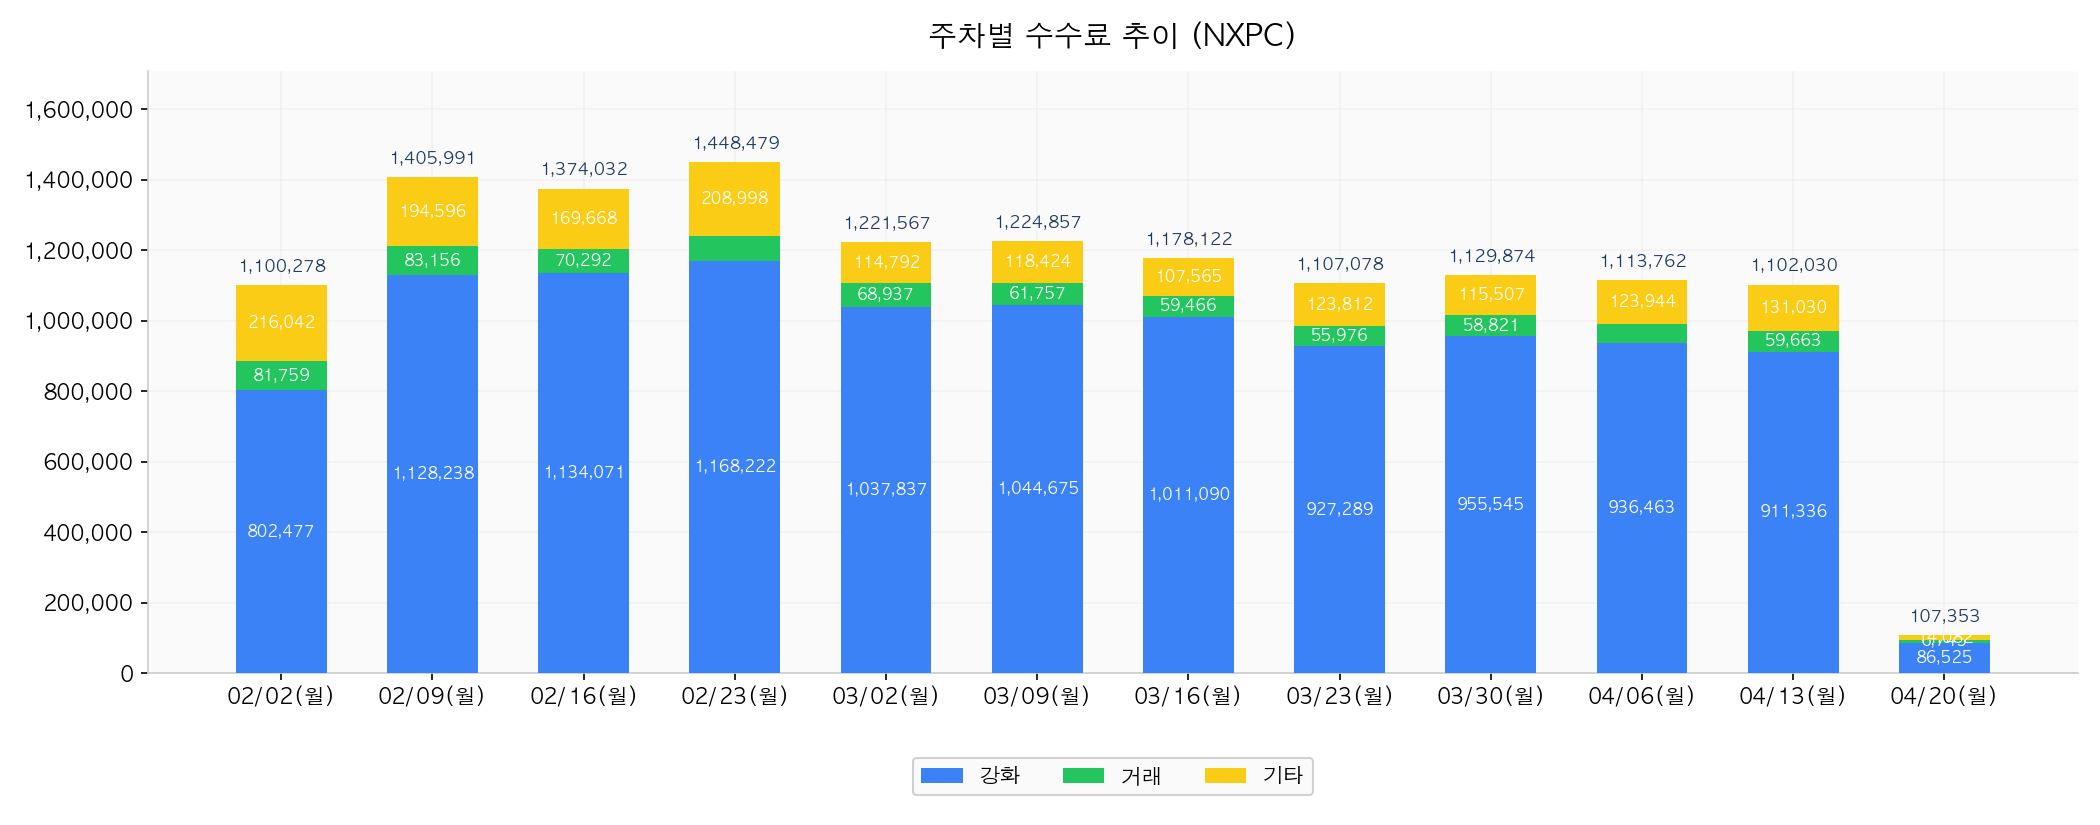Click the 1,100,278 total above the first bar
Image resolution: width=2100 pixels, height=825 pixels.
(x=282, y=266)
